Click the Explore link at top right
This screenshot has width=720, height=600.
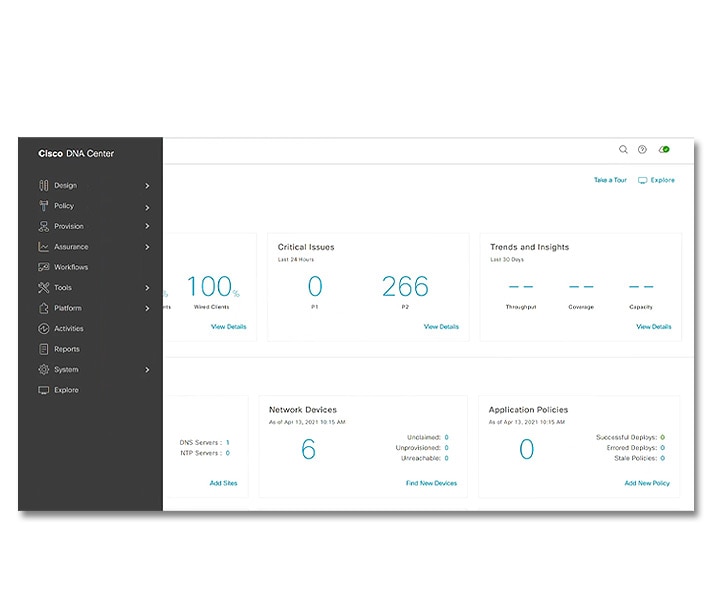tap(657, 180)
